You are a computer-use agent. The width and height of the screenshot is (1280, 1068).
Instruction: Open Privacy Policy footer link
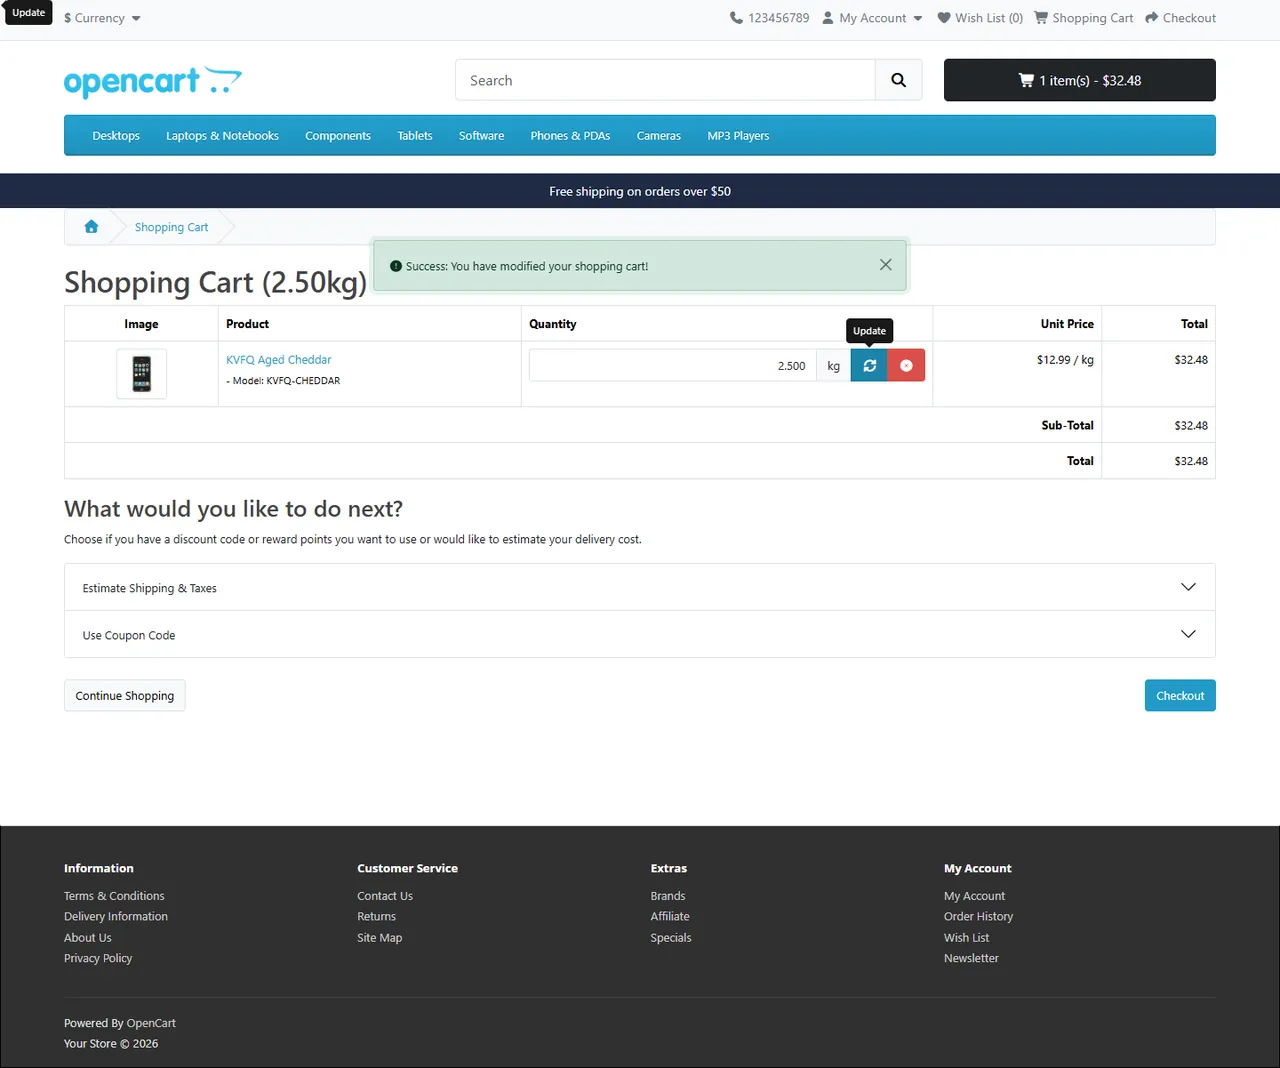coord(98,958)
